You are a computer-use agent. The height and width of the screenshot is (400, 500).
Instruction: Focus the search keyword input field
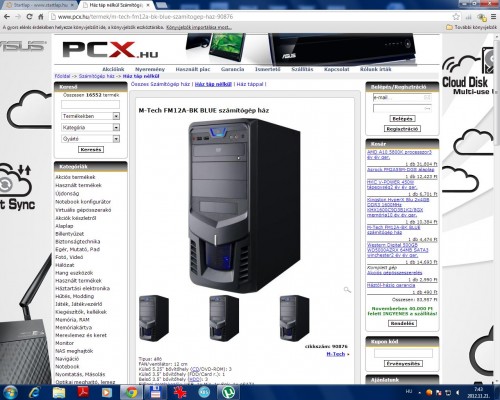click(90, 105)
